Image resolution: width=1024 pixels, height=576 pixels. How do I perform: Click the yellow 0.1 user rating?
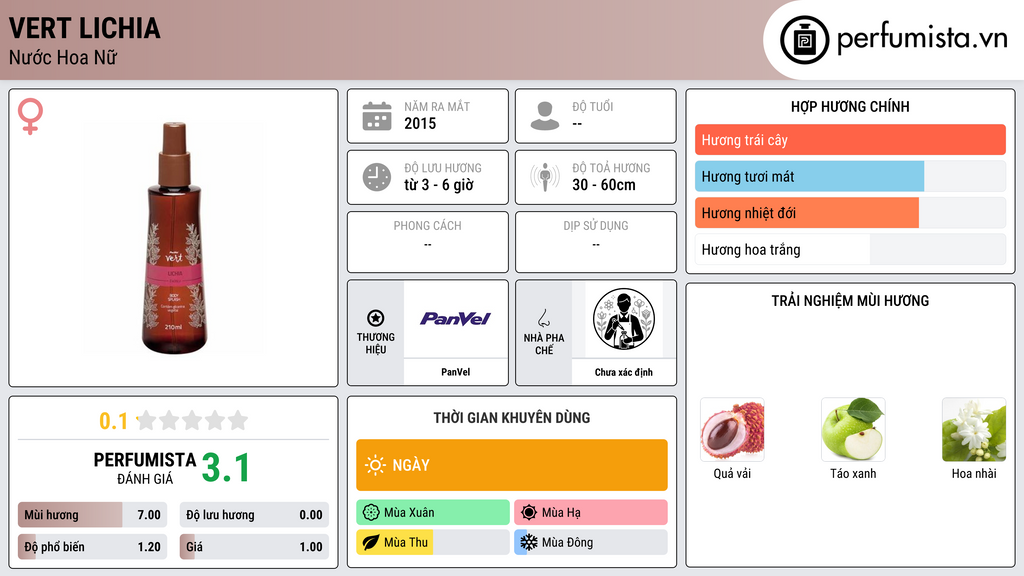[113, 421]
